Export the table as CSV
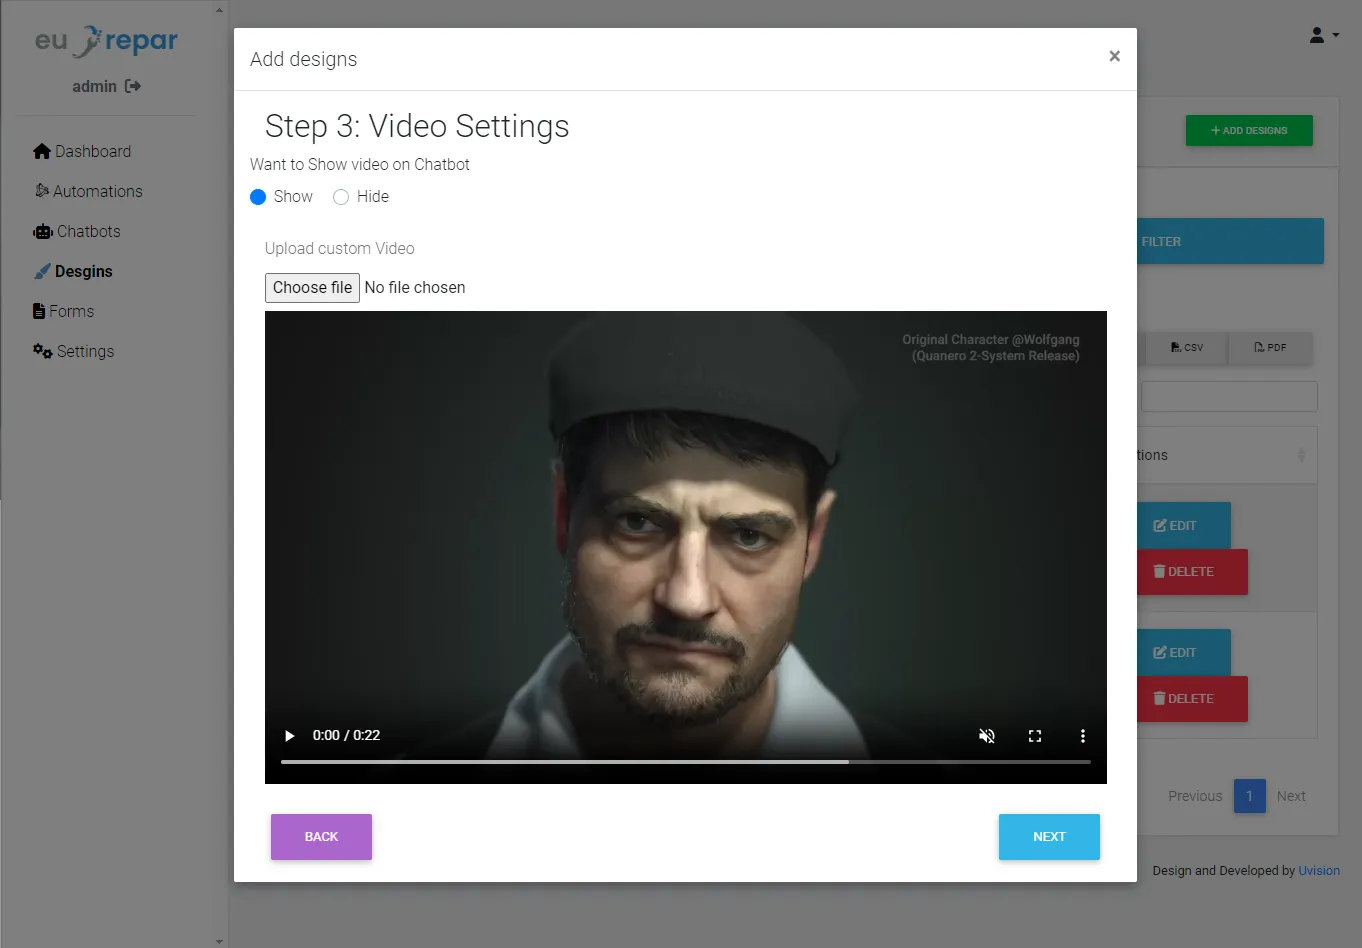This screenshot has height=948, width=1362. (x=1187, y=347)
